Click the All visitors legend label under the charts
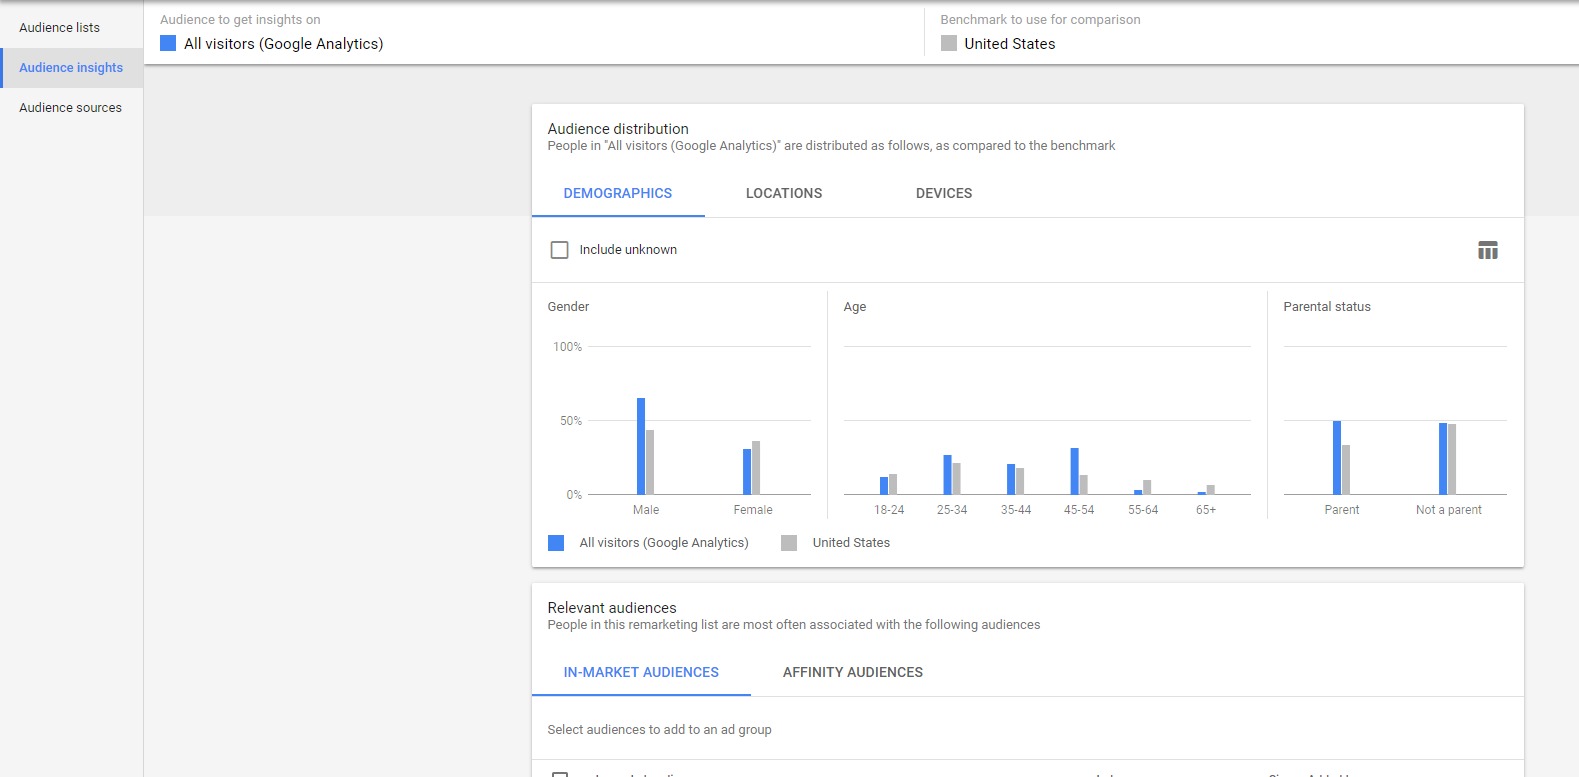Image resolution: width=1579 pixels, height=777 pixels. pyautogui.click(x=664, y=543)
